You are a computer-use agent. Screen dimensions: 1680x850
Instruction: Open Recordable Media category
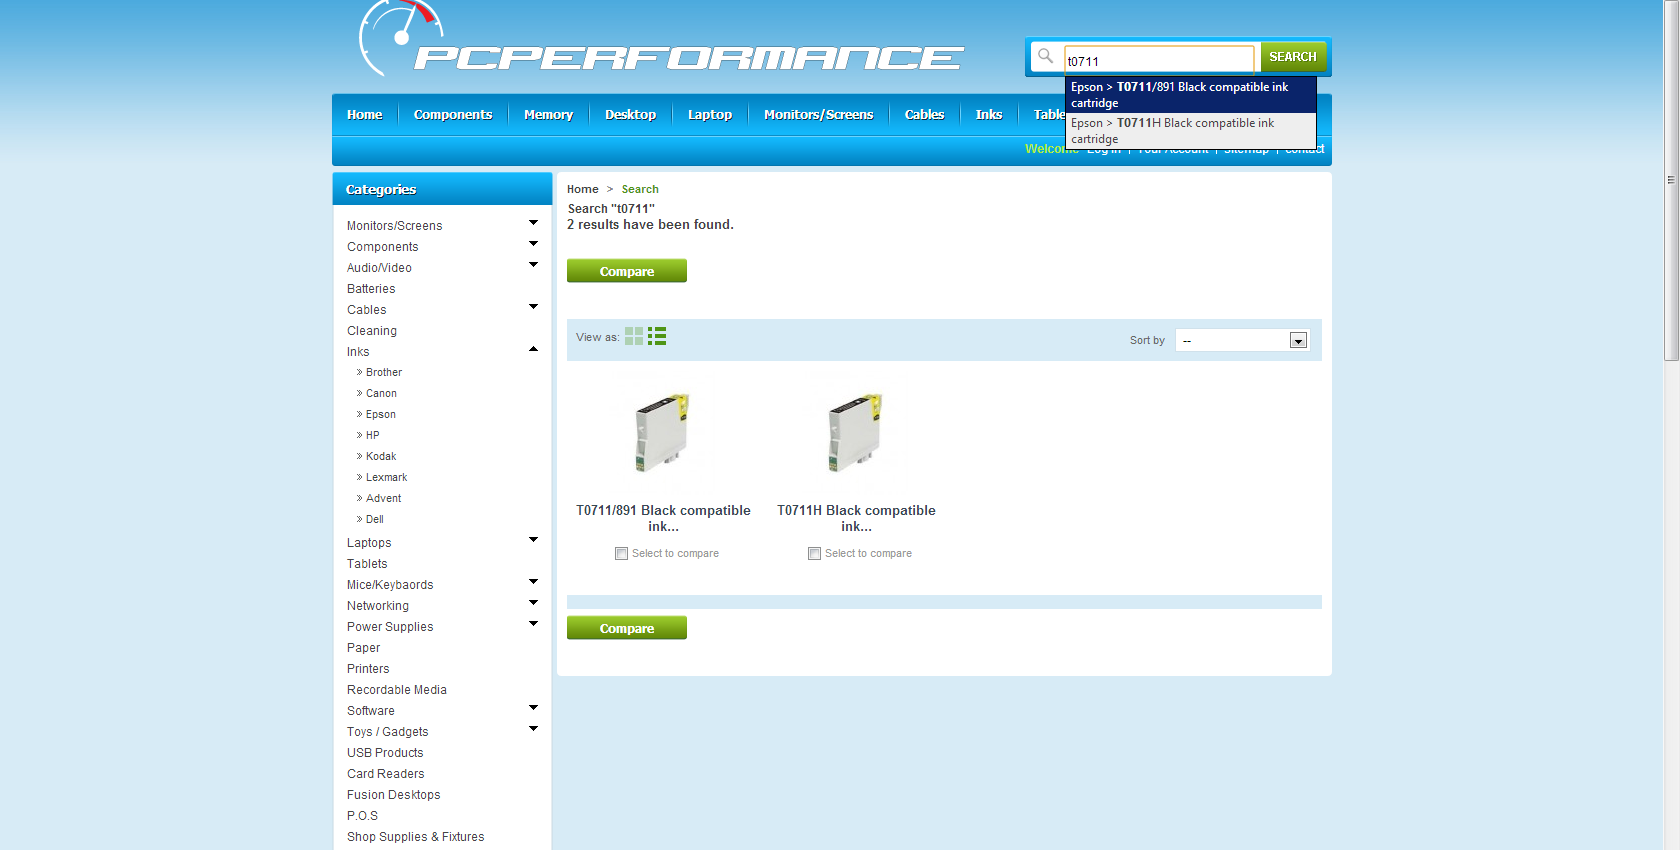[397, 690]
